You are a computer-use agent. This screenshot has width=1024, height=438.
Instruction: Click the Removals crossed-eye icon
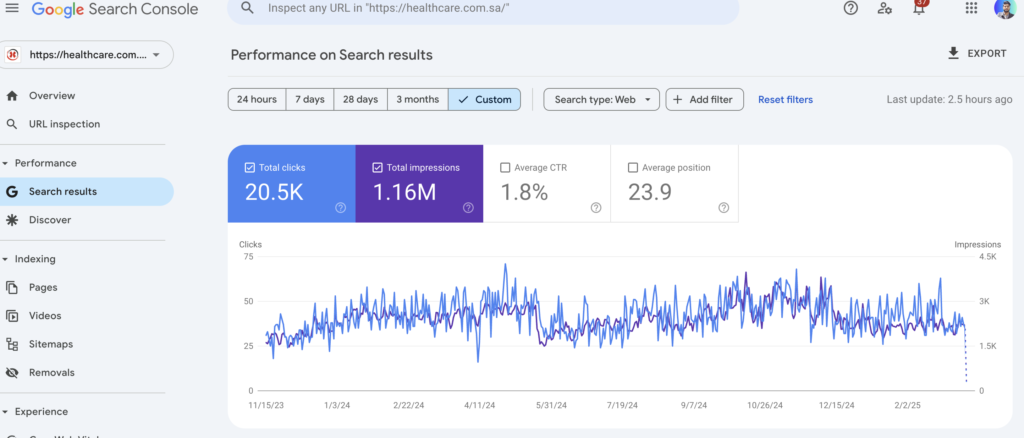11,373
